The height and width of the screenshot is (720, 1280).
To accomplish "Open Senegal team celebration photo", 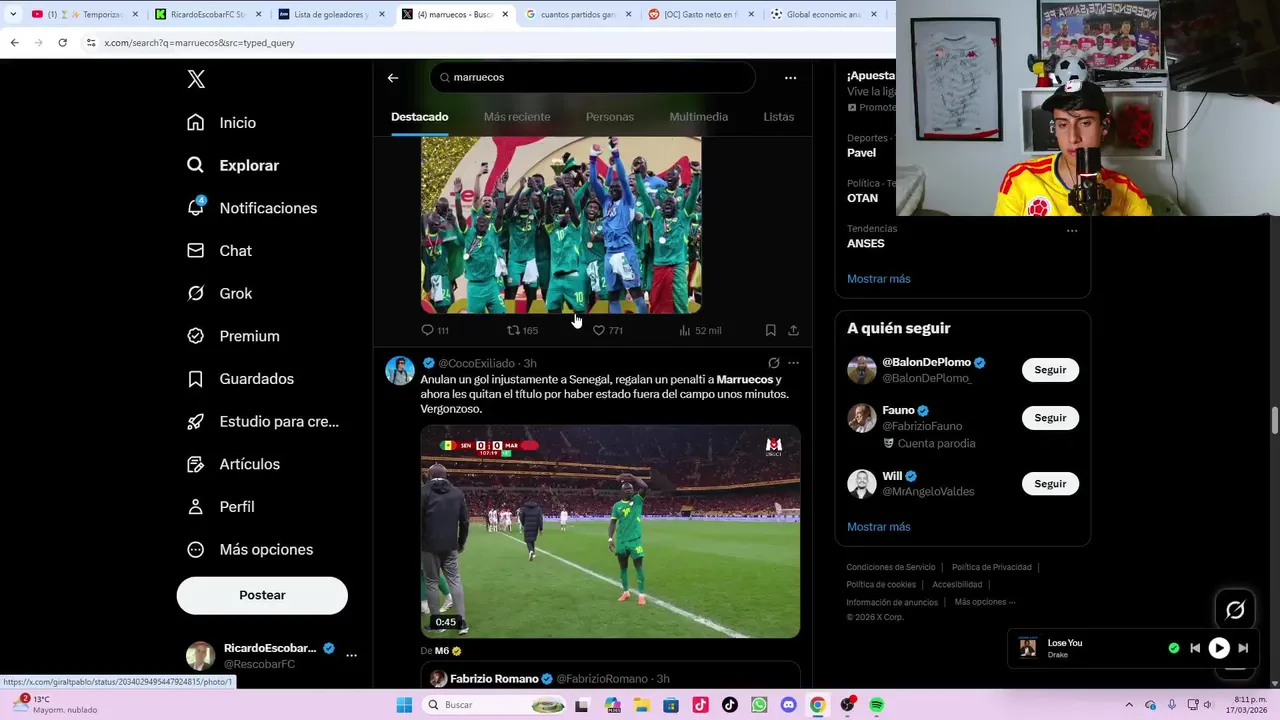I will pyautogui.click(x=561, y=225).
